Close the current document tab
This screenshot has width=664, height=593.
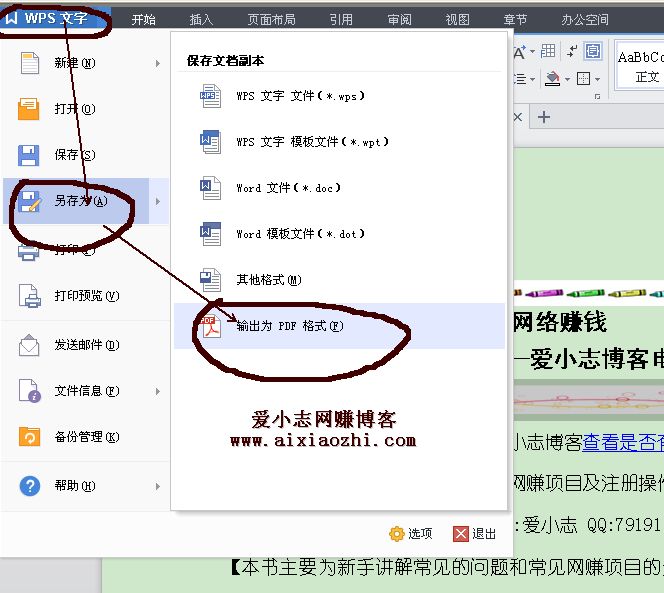tap(518, 117)
